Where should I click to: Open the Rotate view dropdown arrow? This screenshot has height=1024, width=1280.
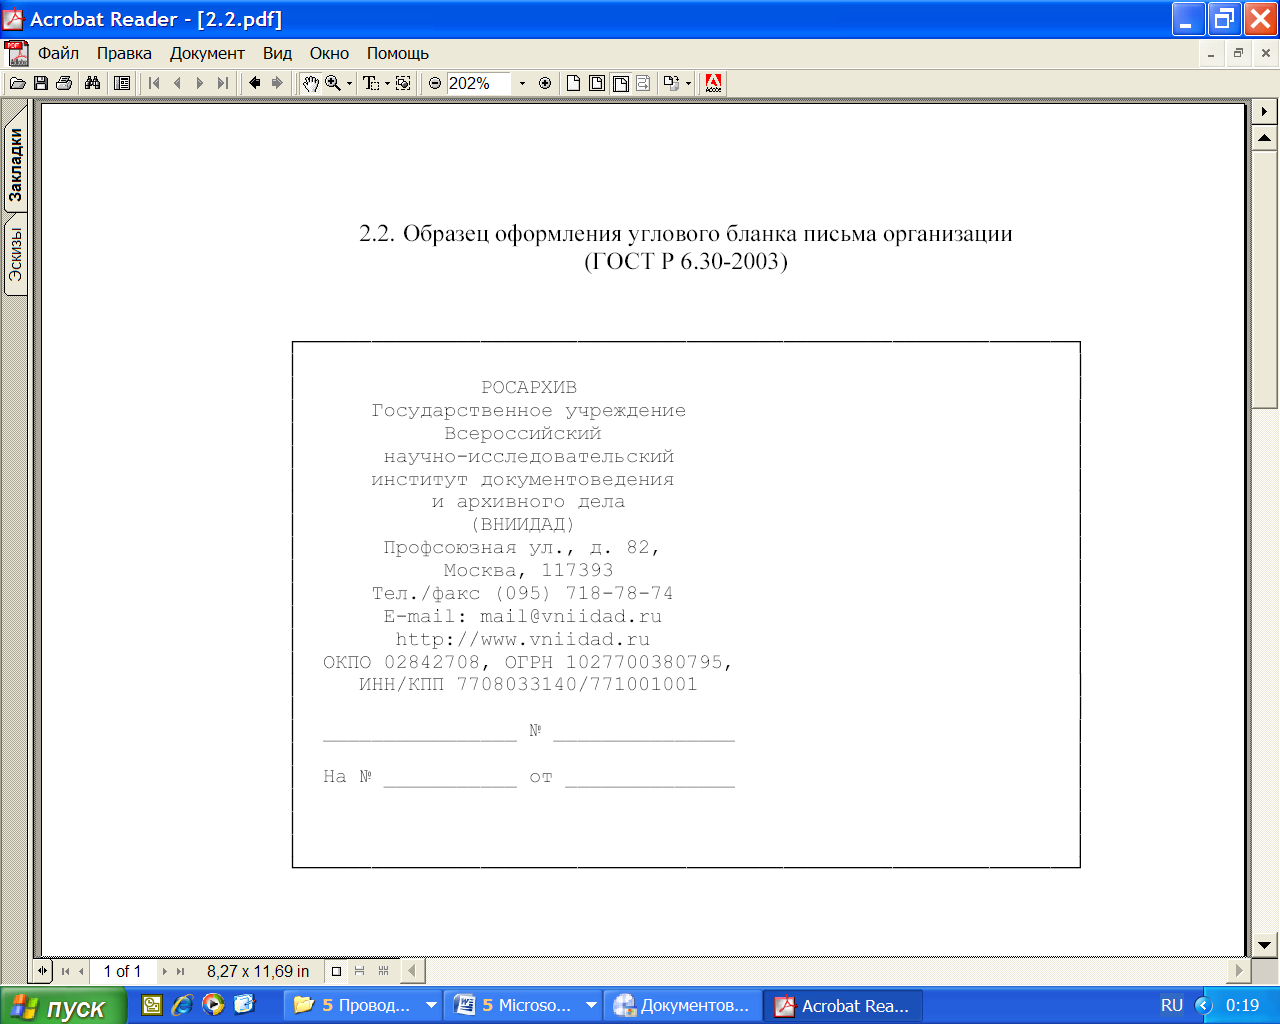689,84
